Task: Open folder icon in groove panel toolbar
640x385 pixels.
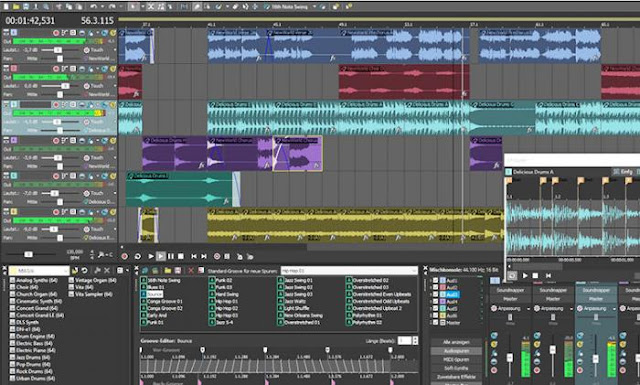Action: pos(168,271)
